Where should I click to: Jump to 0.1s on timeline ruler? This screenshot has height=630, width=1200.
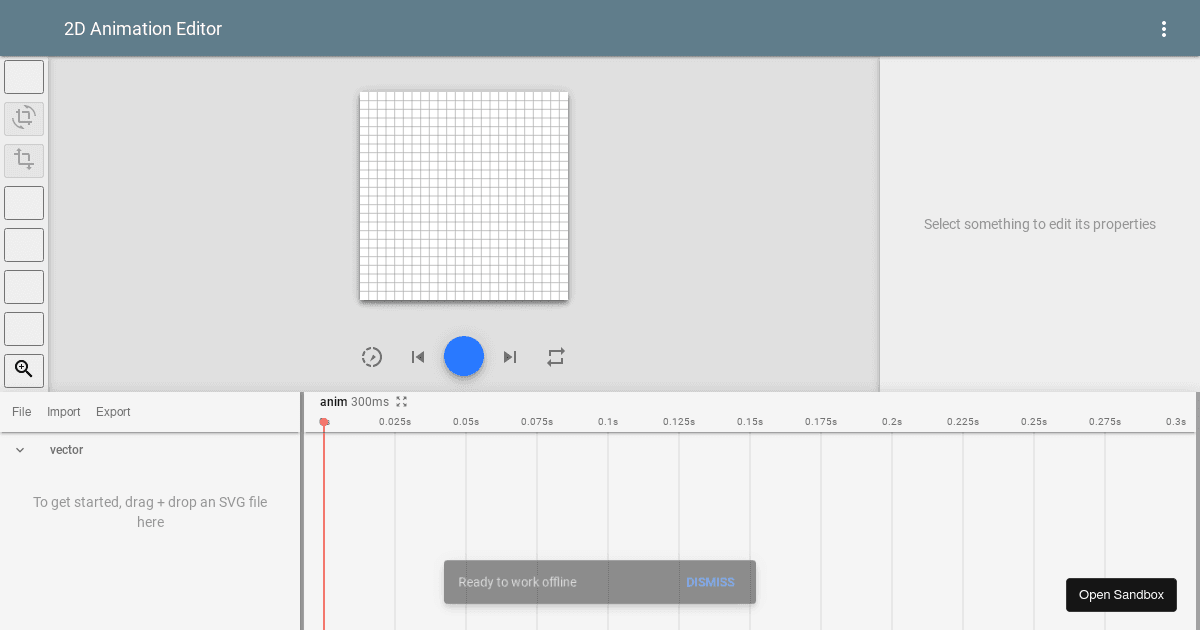608,422
